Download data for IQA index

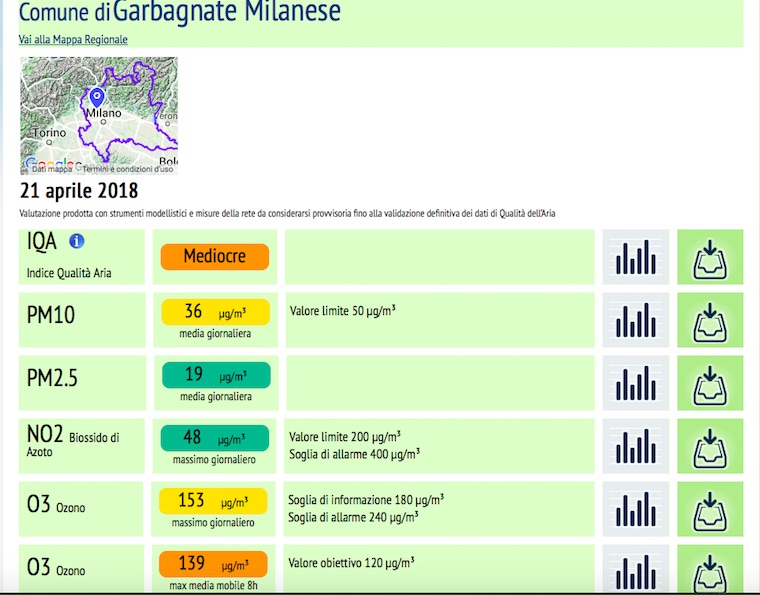(x=709, y=257)
